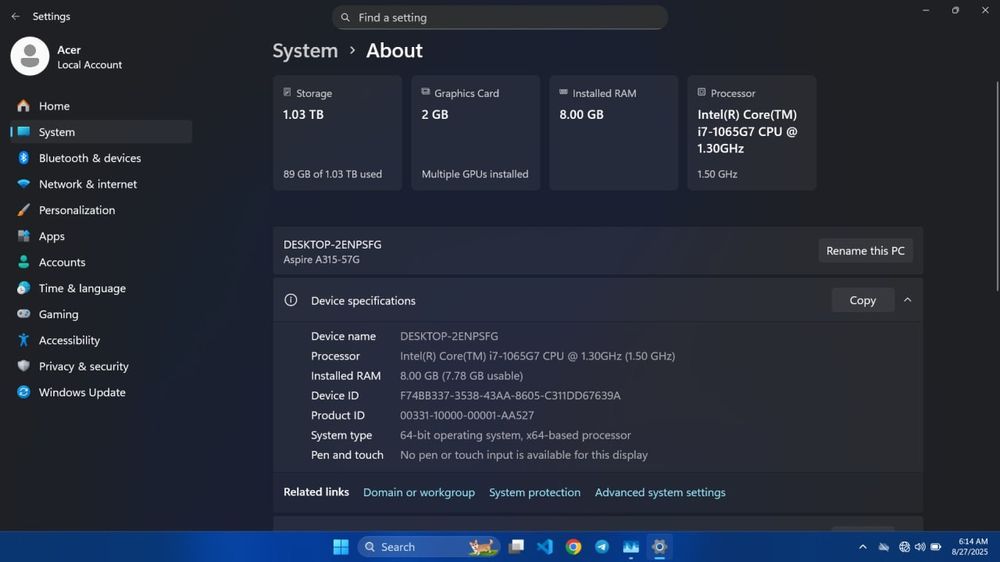
Task: Open the Storage 1.03 TB card
Action: [x=337, y=133]
